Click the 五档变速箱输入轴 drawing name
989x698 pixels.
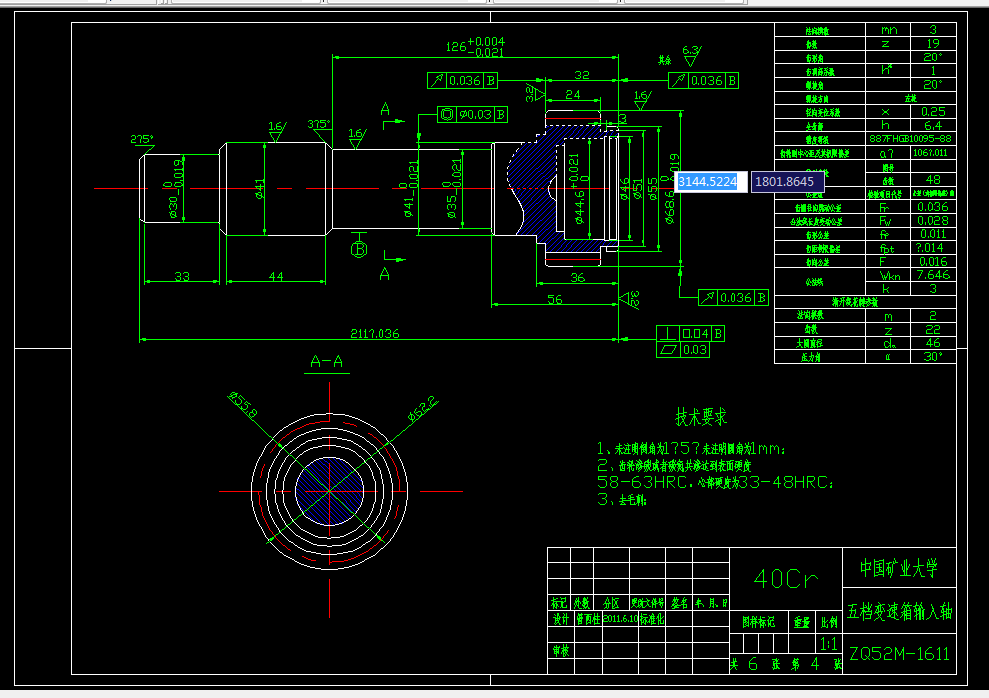[899, 611]
